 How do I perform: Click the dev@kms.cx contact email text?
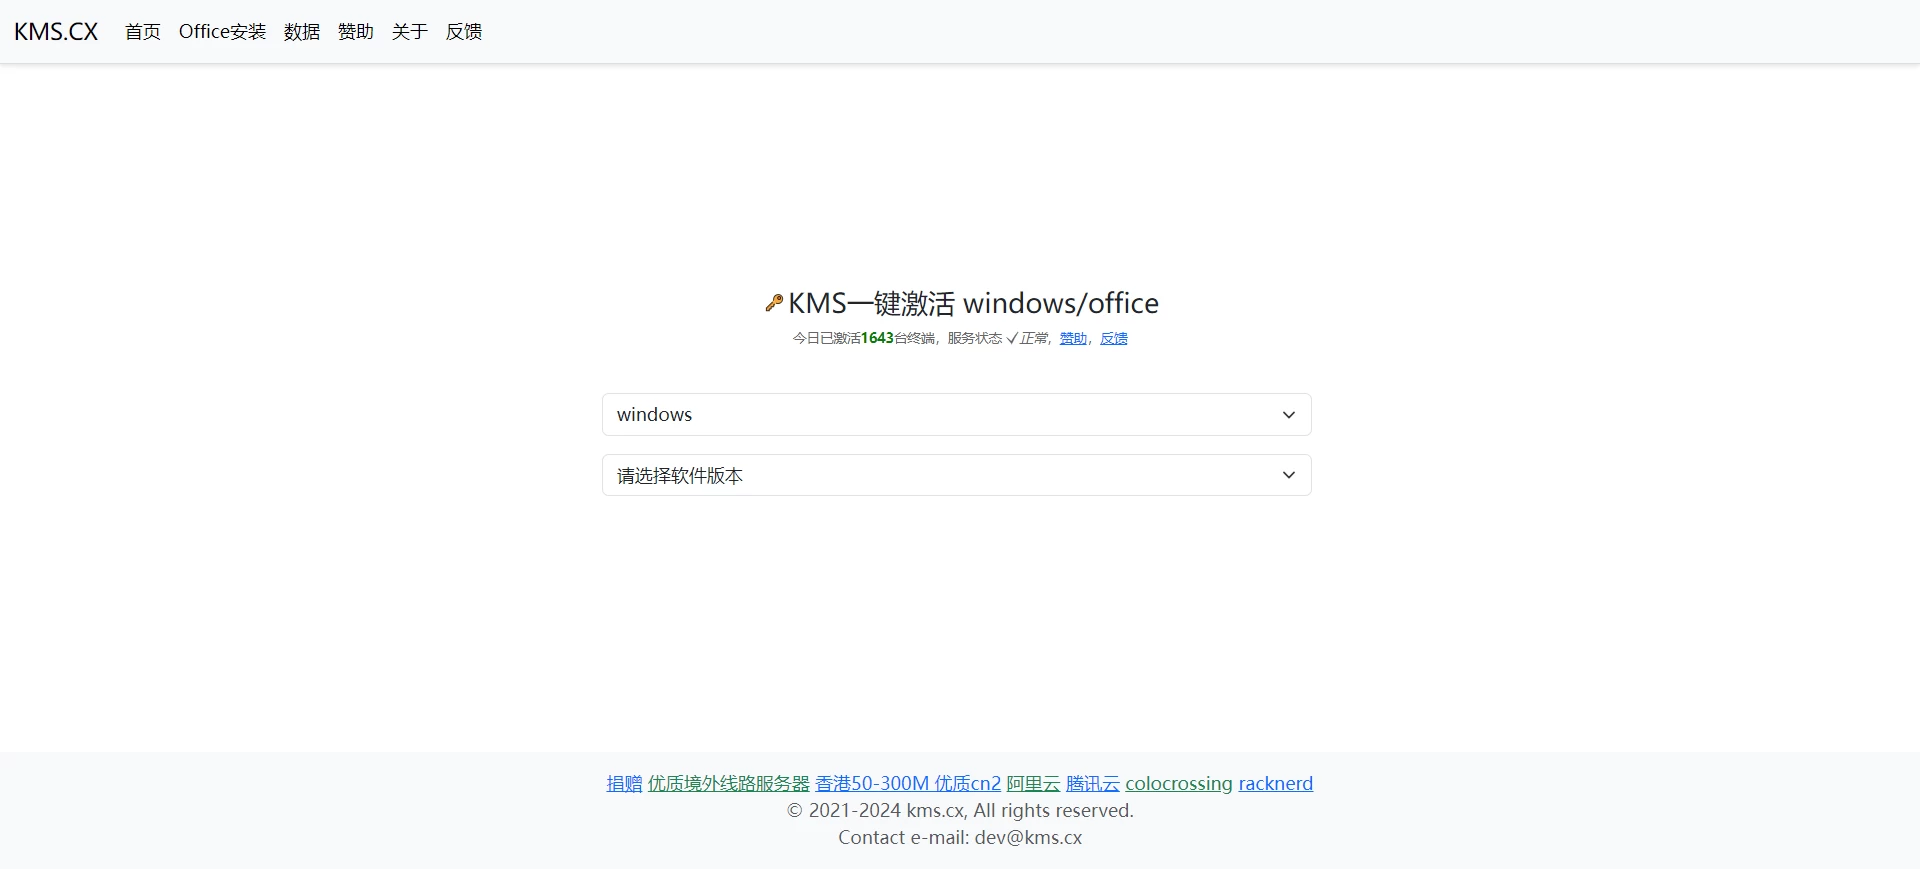[x=1028, y=838]
